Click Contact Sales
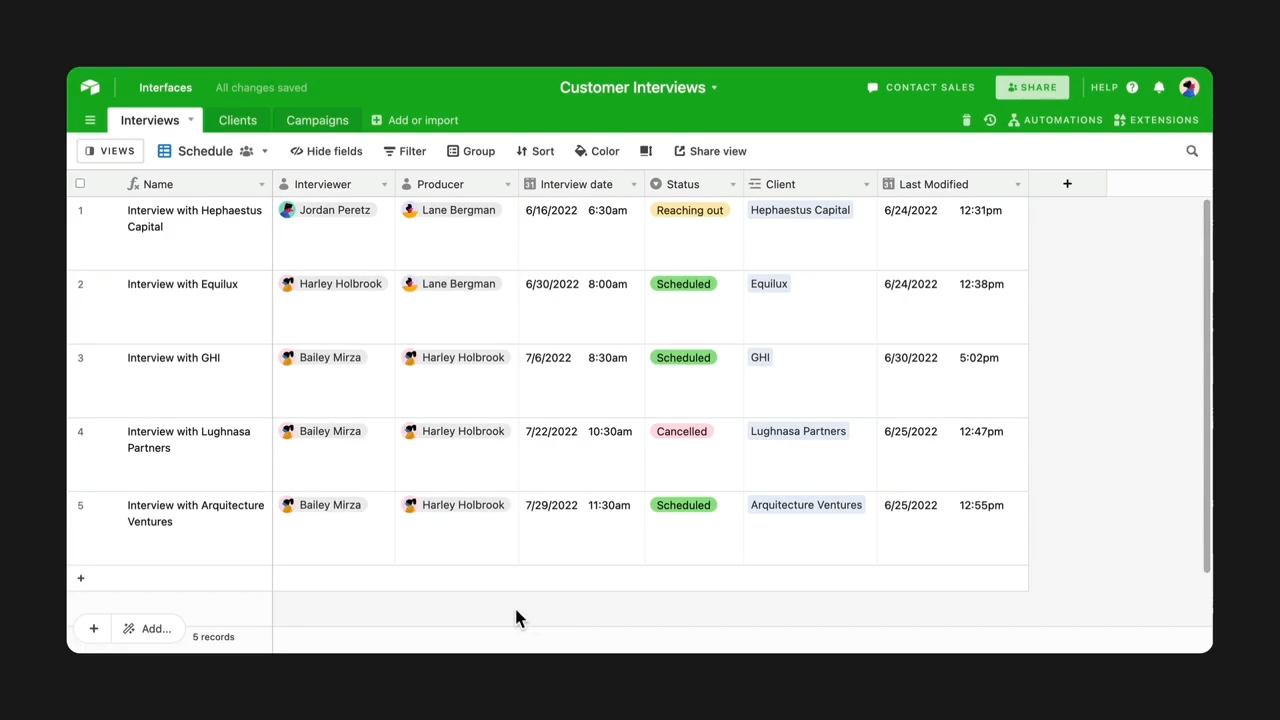1280x720 pixels. pos(920,87)
